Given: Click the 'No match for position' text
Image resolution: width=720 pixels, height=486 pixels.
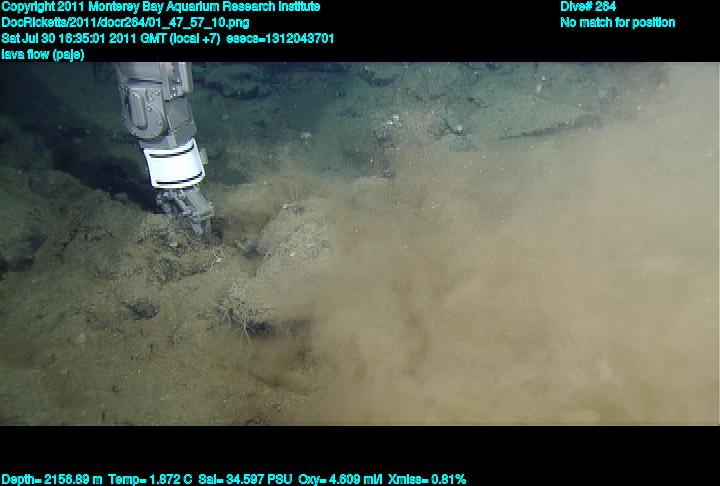Looking at the screenshot, I should [617, 22].
